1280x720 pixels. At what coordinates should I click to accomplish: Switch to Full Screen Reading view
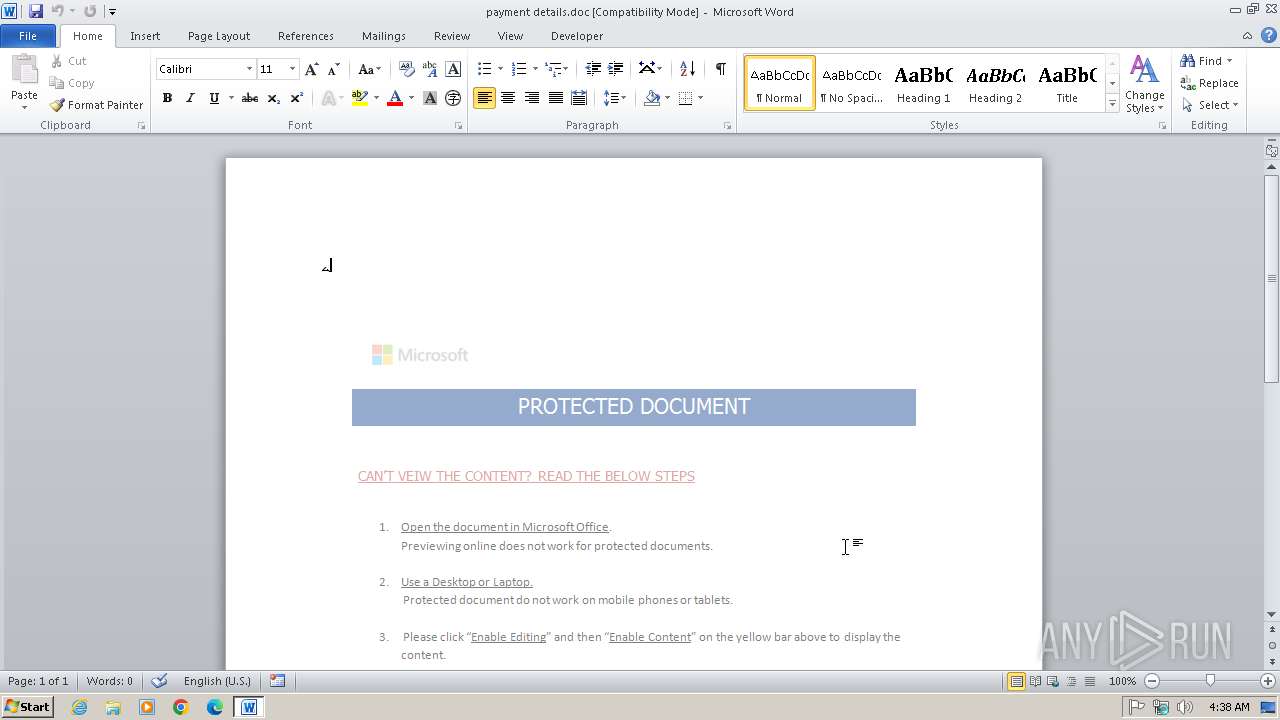(1035, 681)
